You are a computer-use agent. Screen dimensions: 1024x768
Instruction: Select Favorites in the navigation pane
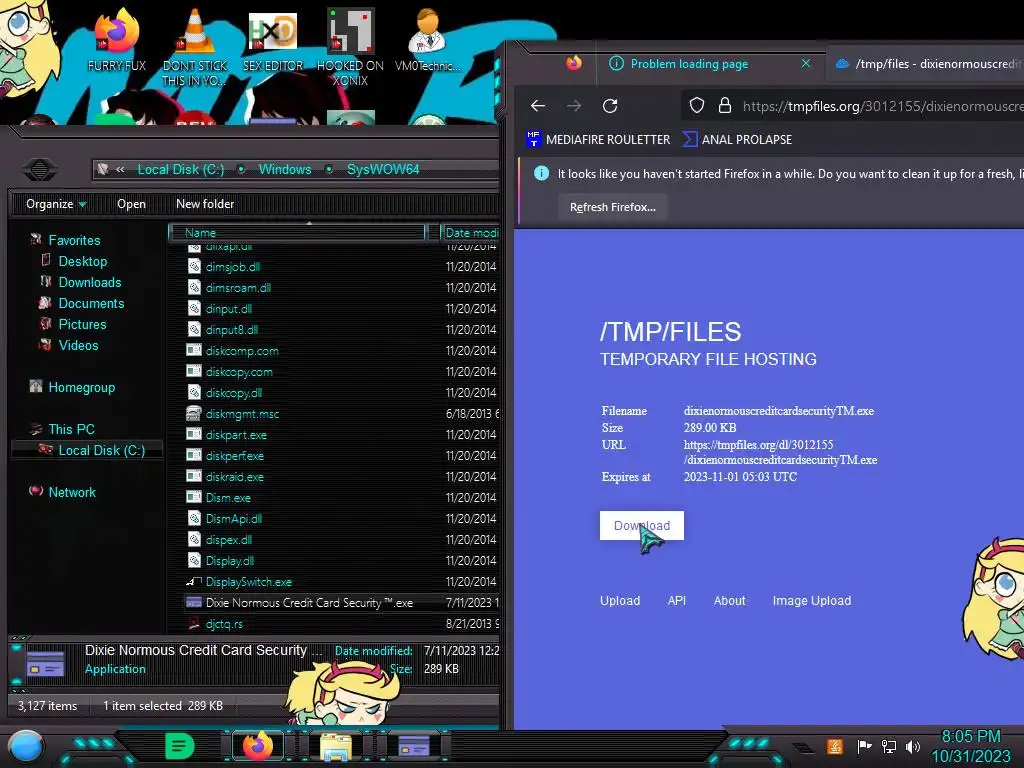(x=74, y=240)
